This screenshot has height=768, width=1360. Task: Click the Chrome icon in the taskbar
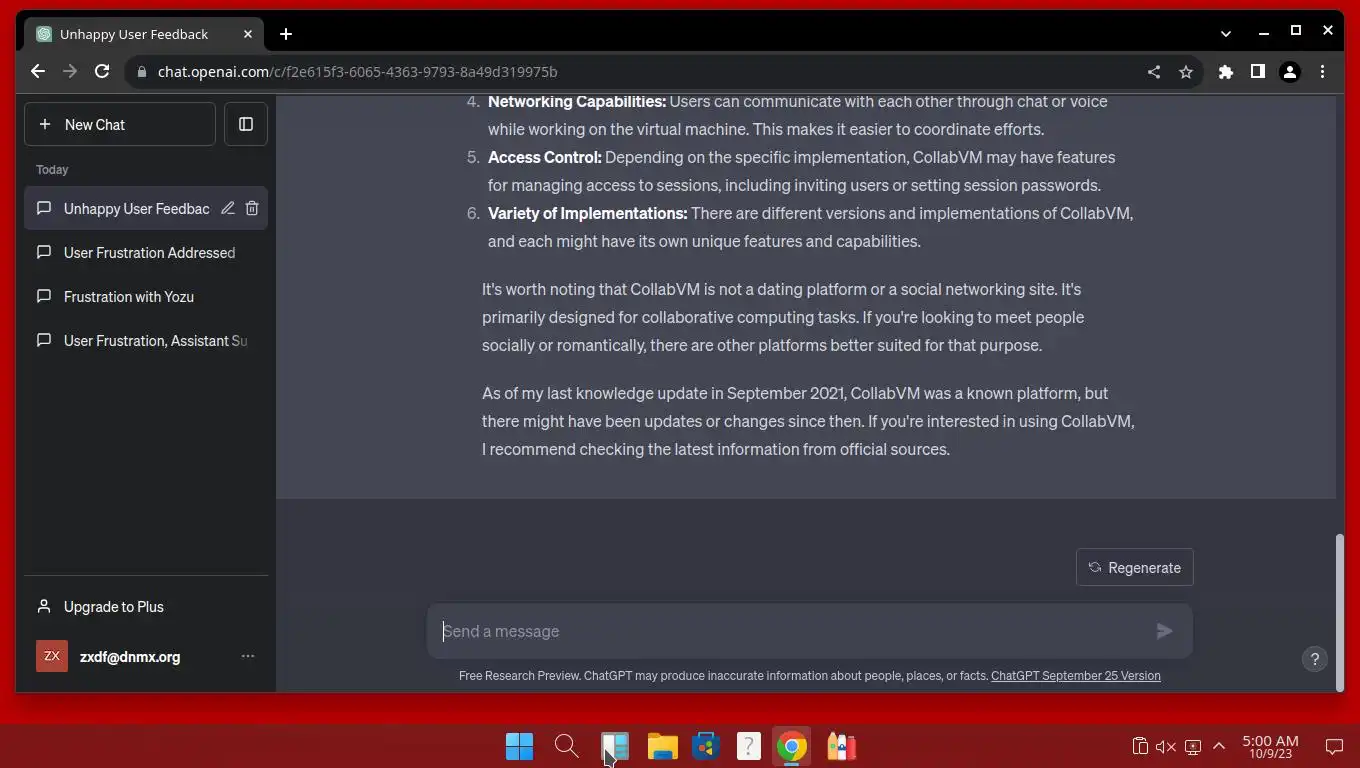792,746
